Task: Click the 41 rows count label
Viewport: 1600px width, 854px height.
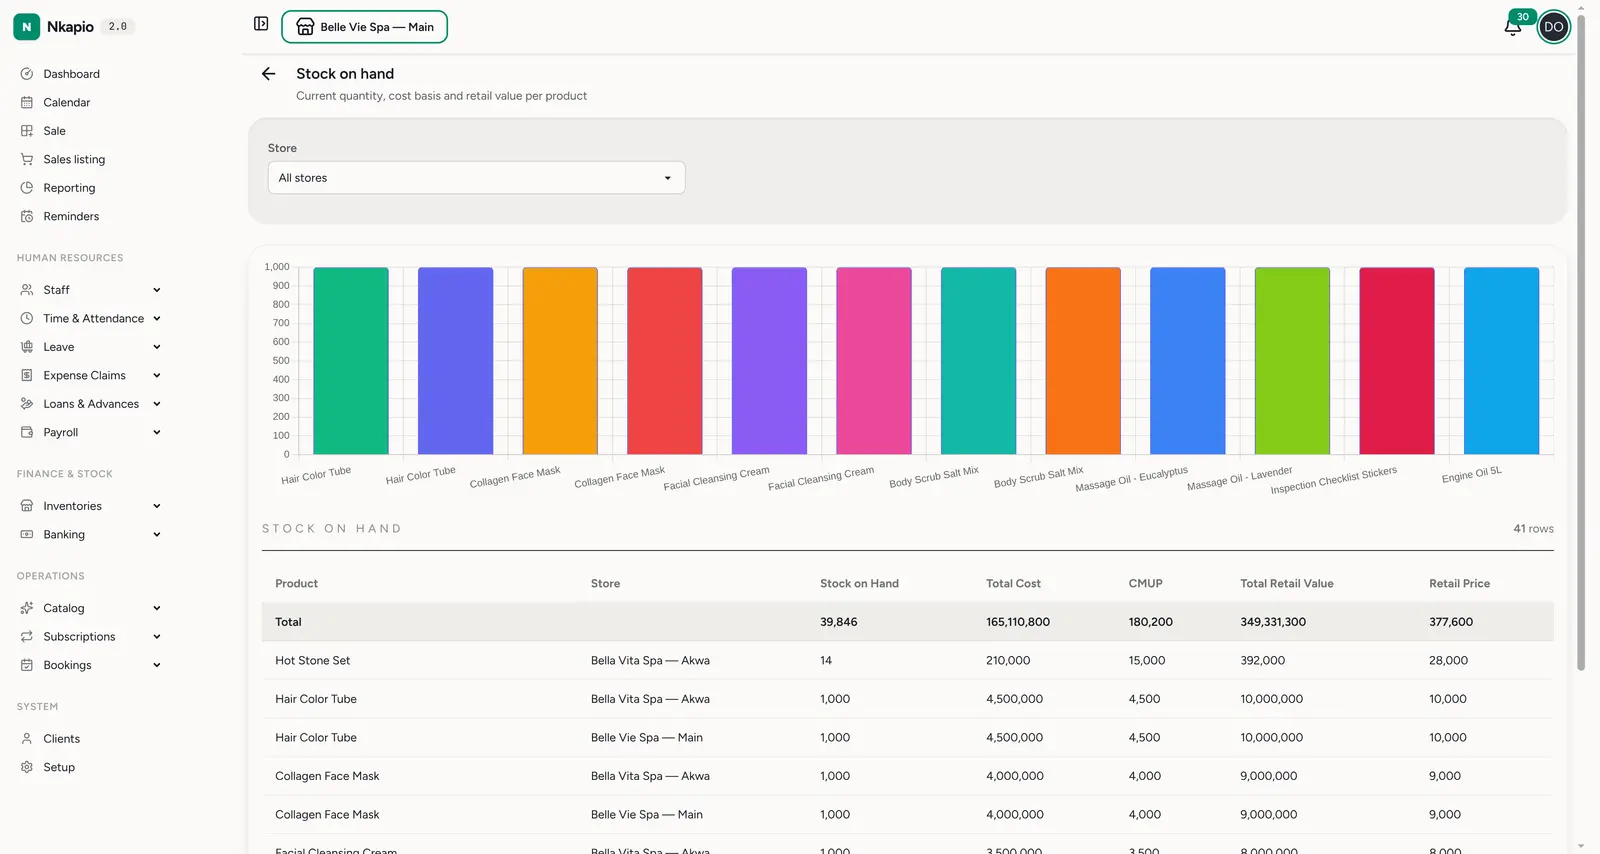Action: point(1533,529)
